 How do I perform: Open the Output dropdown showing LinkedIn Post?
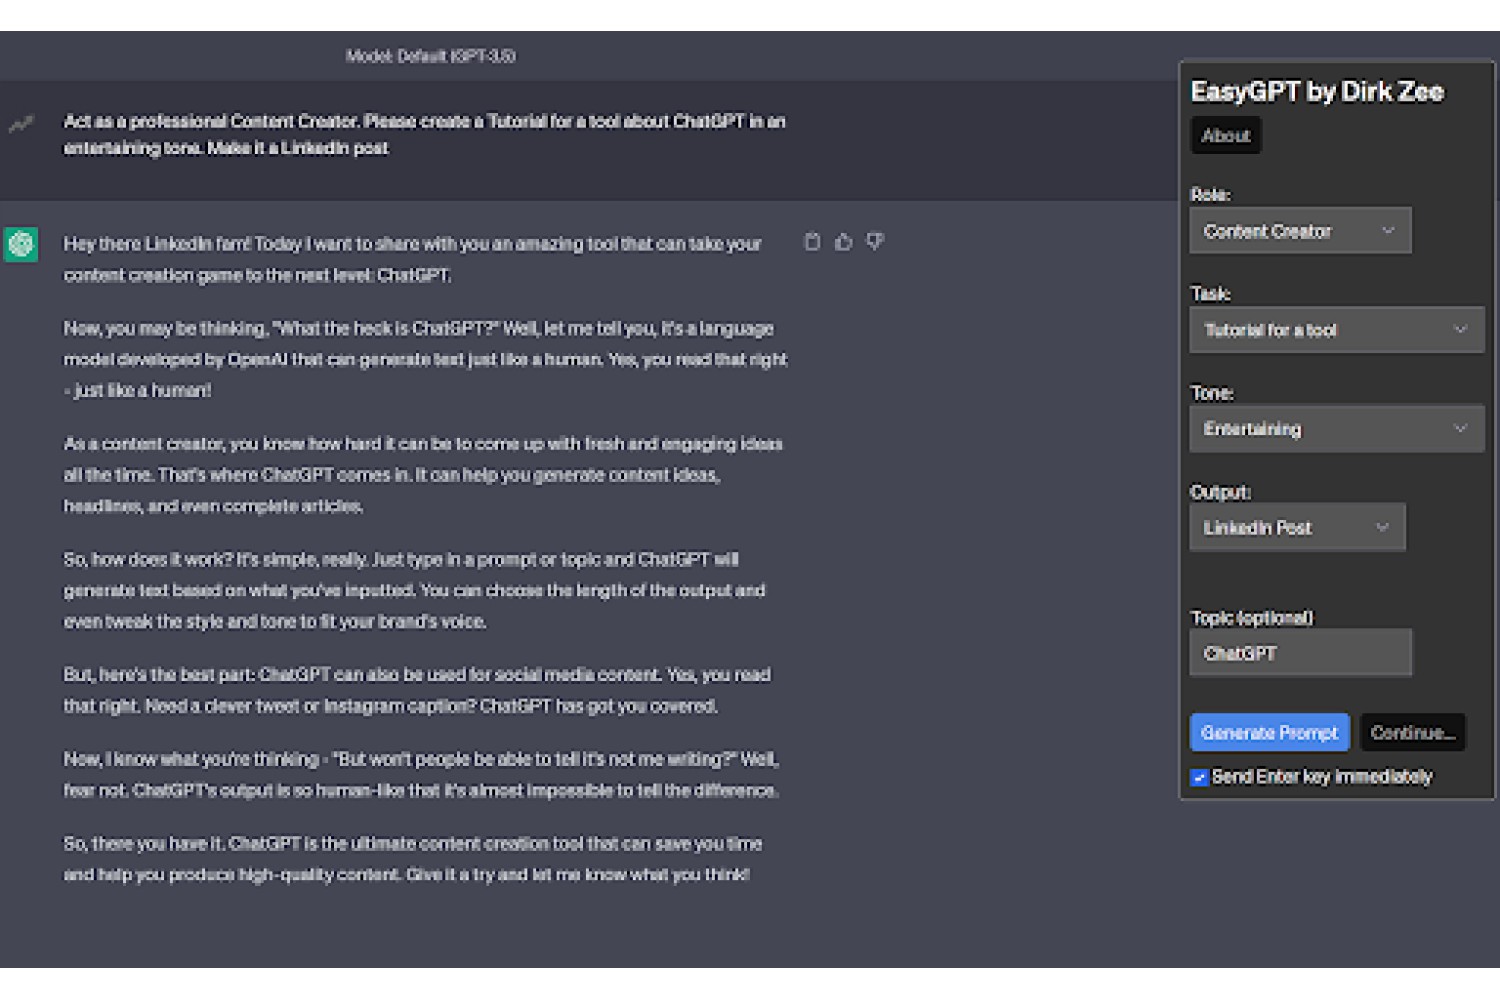click(1297, 527)
